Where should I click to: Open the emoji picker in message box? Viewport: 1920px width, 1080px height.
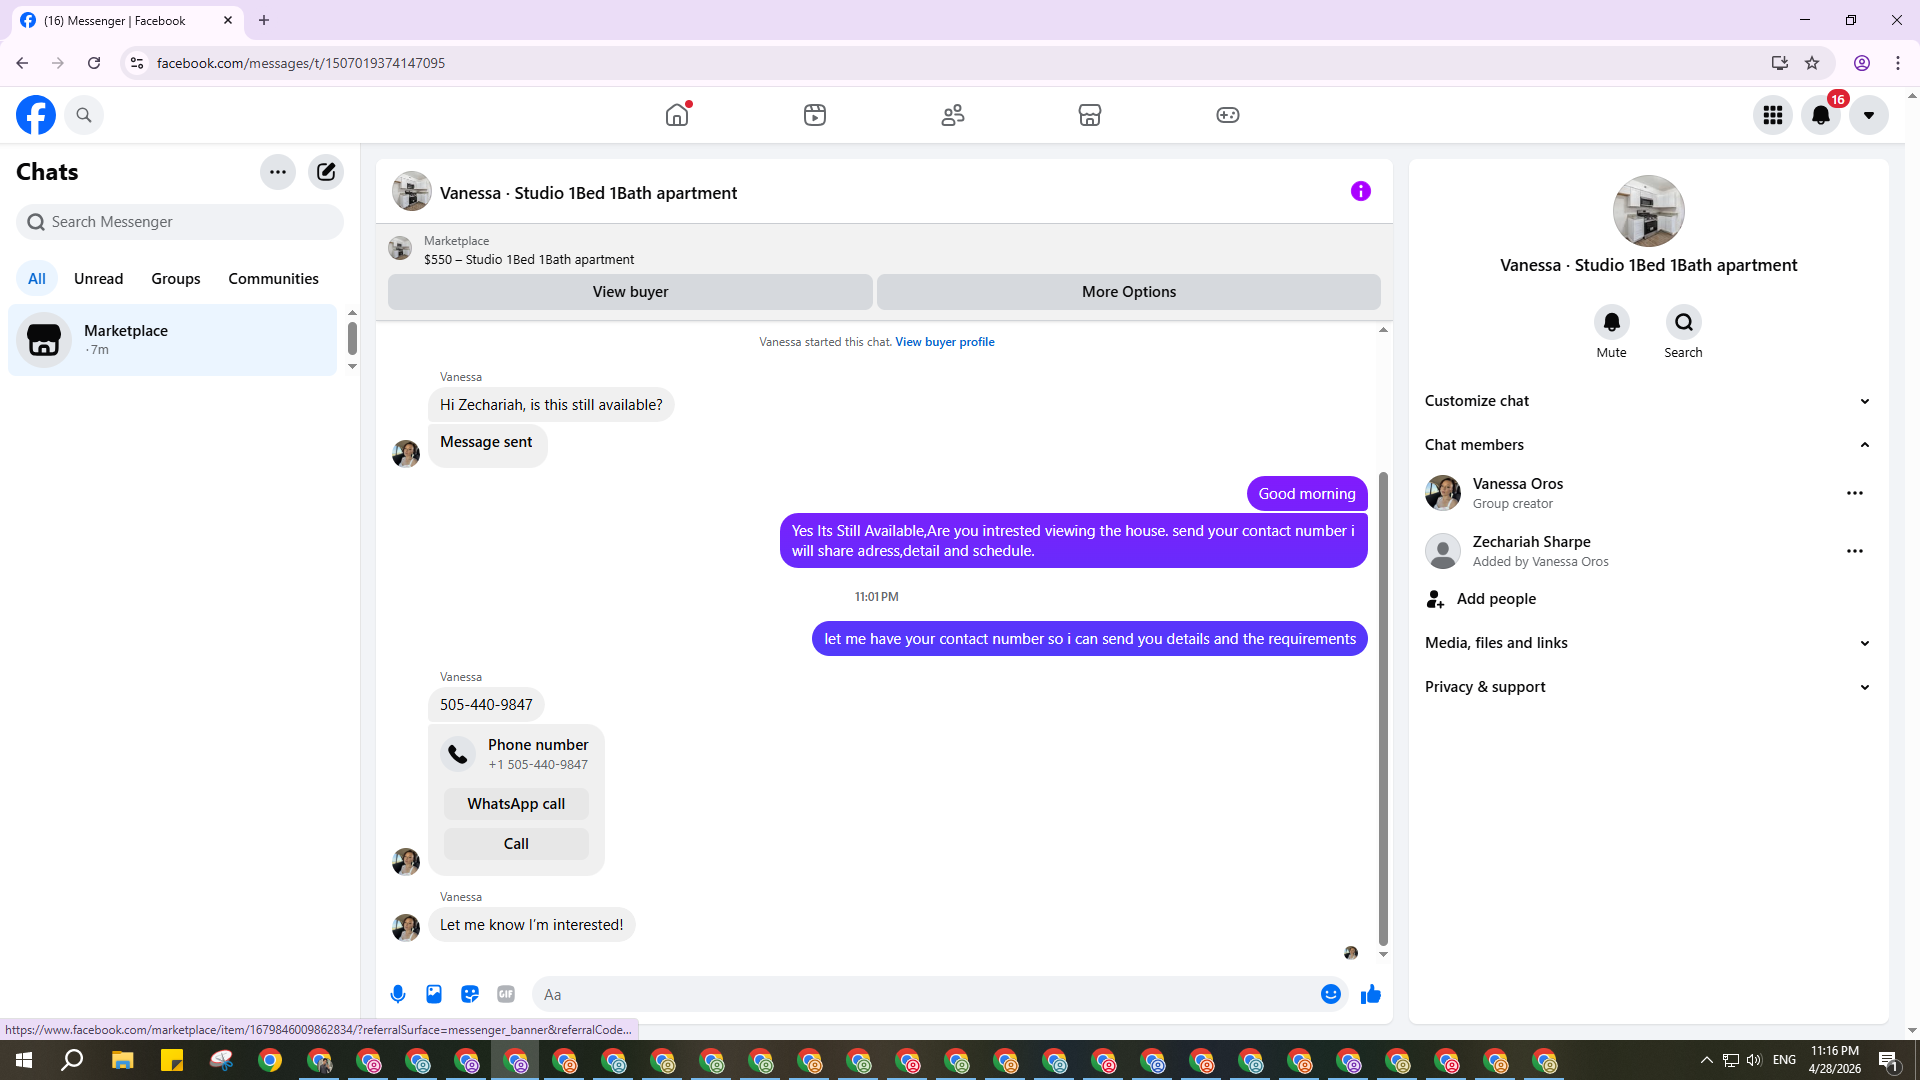(x=1330, y=994)
